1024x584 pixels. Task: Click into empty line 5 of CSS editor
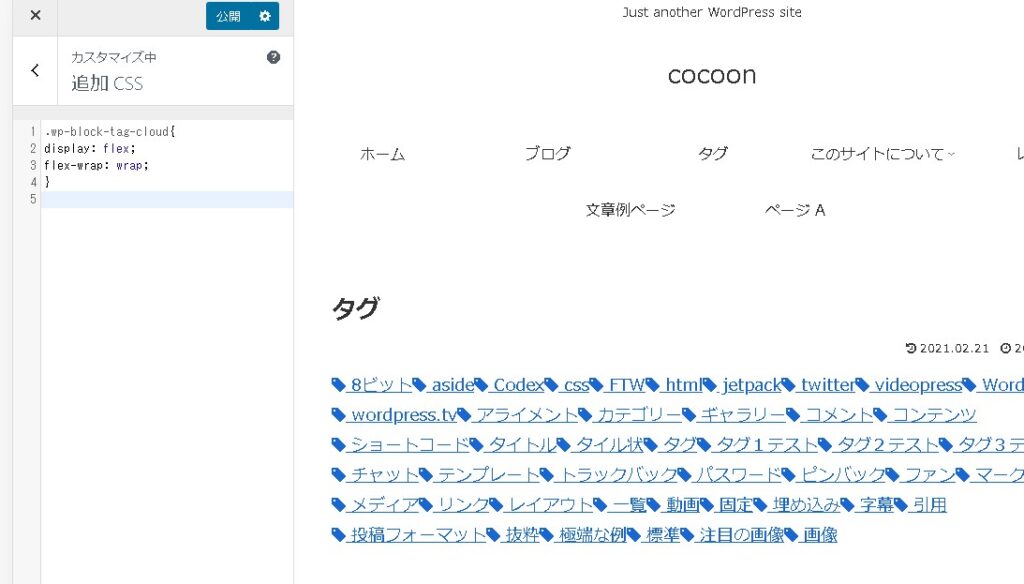tap(166, 199)
